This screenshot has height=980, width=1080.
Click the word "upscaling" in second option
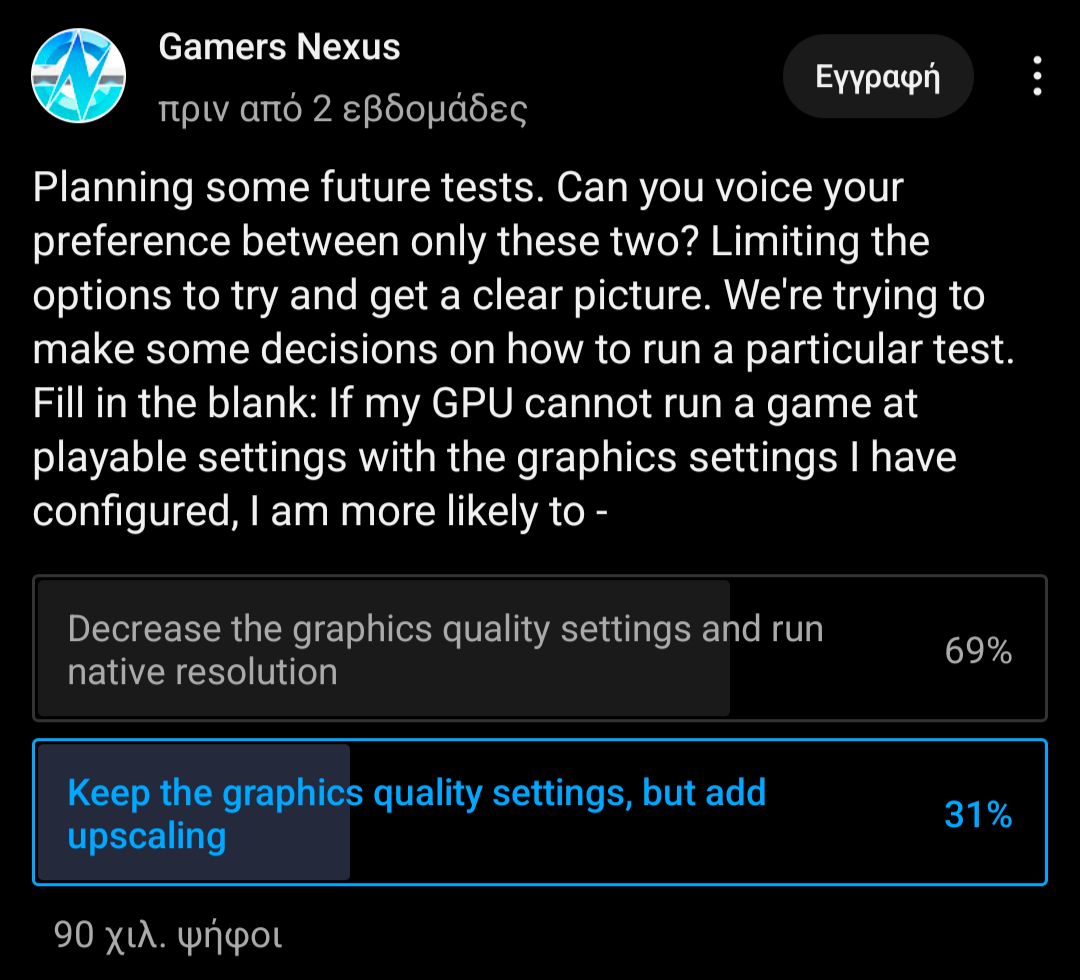pos(146,836)
